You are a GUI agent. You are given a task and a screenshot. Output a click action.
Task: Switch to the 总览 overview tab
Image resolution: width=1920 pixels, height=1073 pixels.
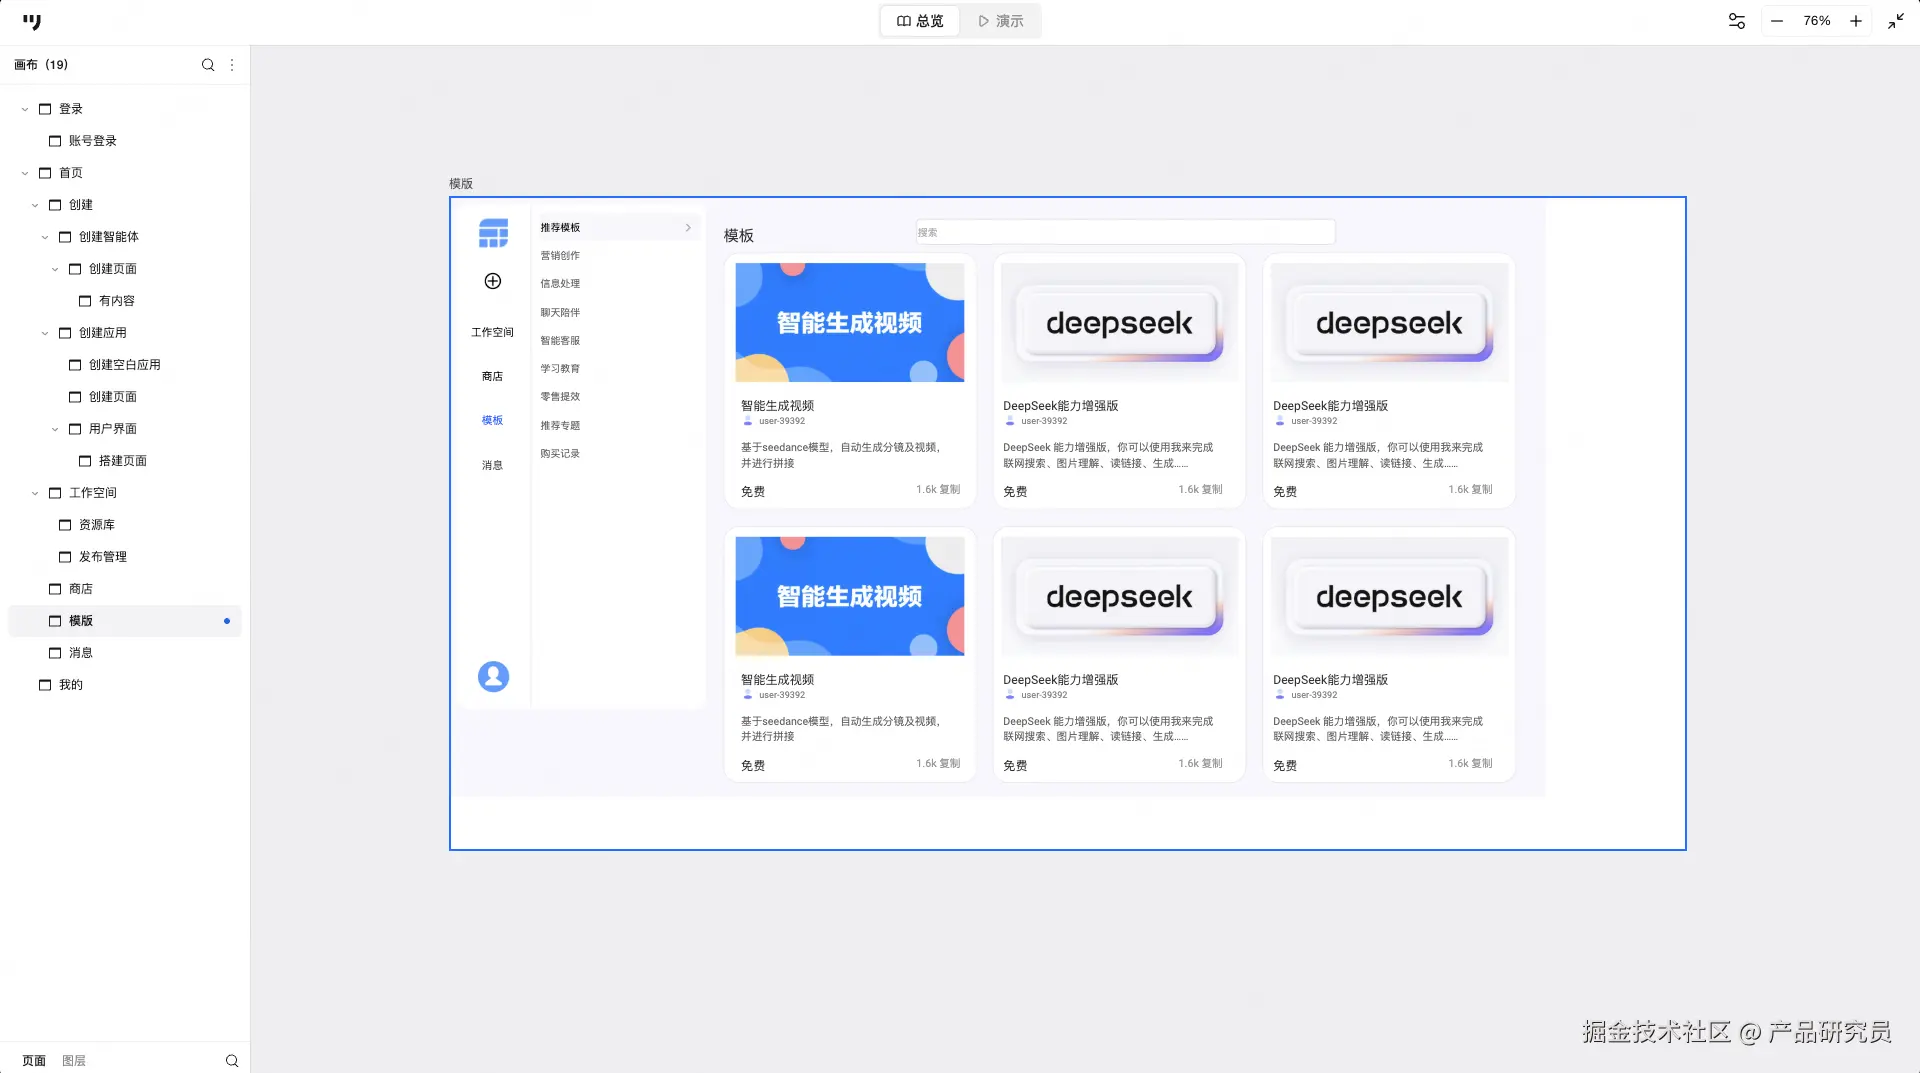point(920,21)
